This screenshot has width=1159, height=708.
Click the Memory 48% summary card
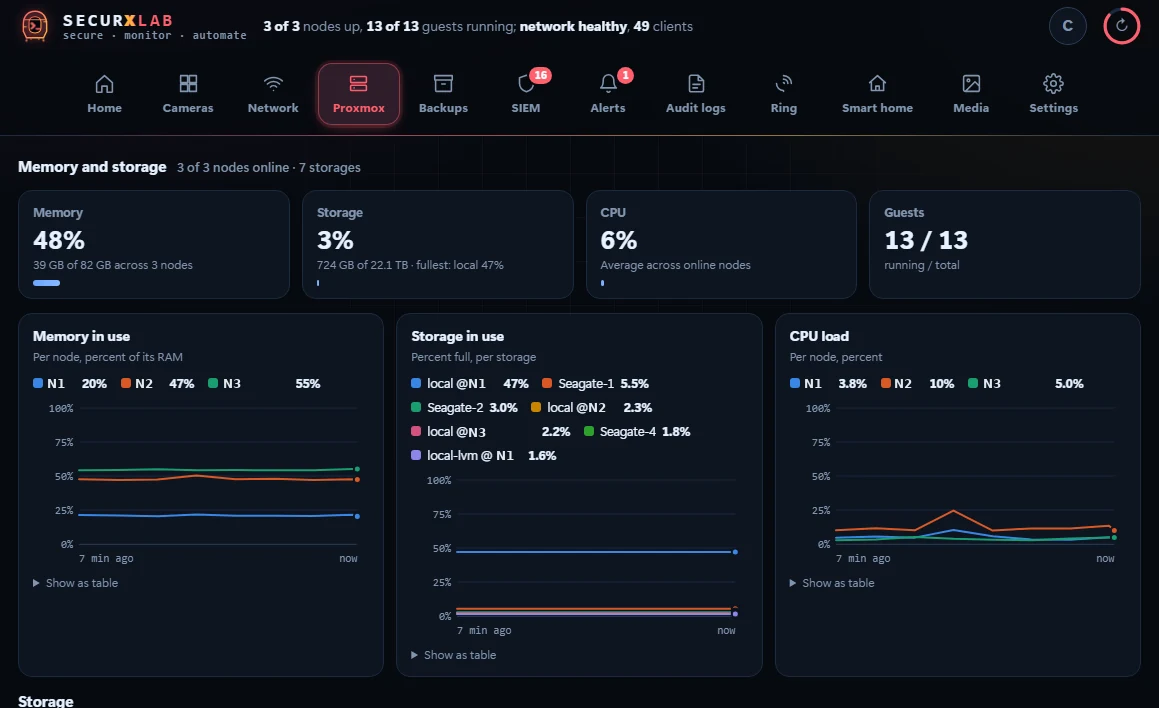(x=154, y=245)
